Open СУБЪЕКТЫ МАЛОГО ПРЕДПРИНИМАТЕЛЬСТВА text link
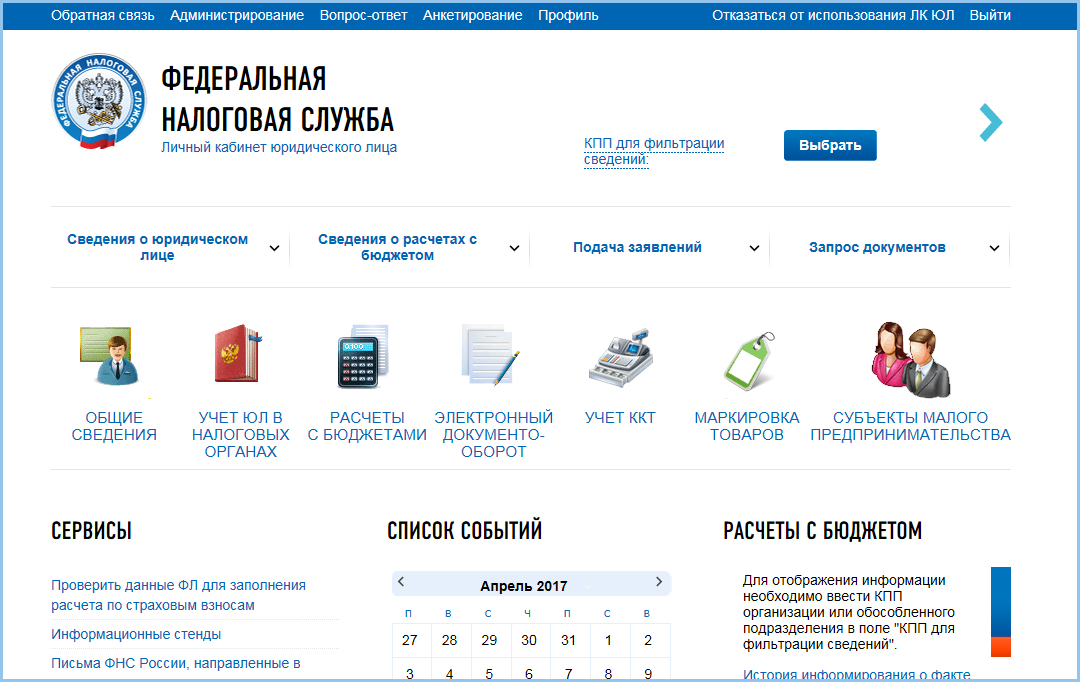Viewport: 1080px width, 682px height. (x=911, y=426)
